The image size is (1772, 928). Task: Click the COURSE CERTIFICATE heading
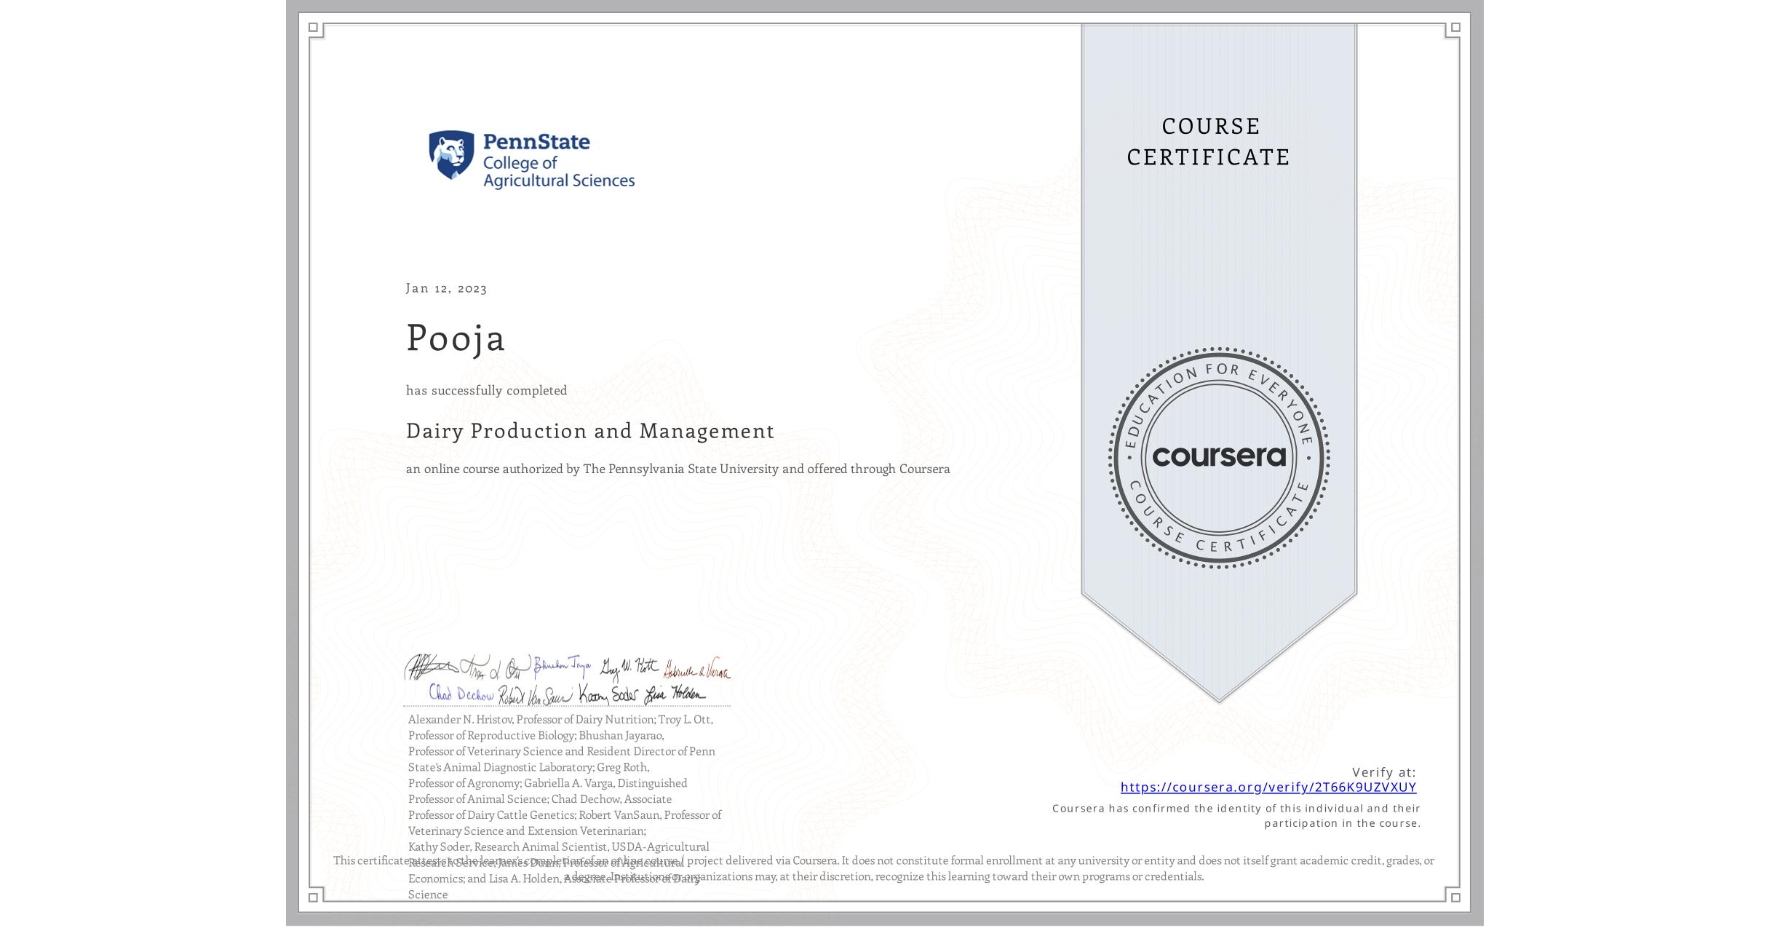1209,141
